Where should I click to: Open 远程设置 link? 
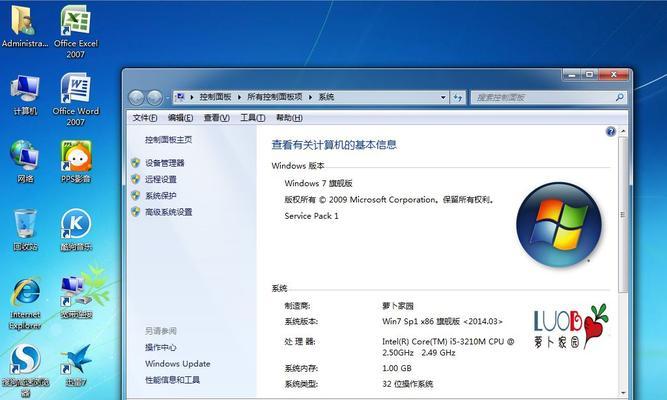(160, 179)
